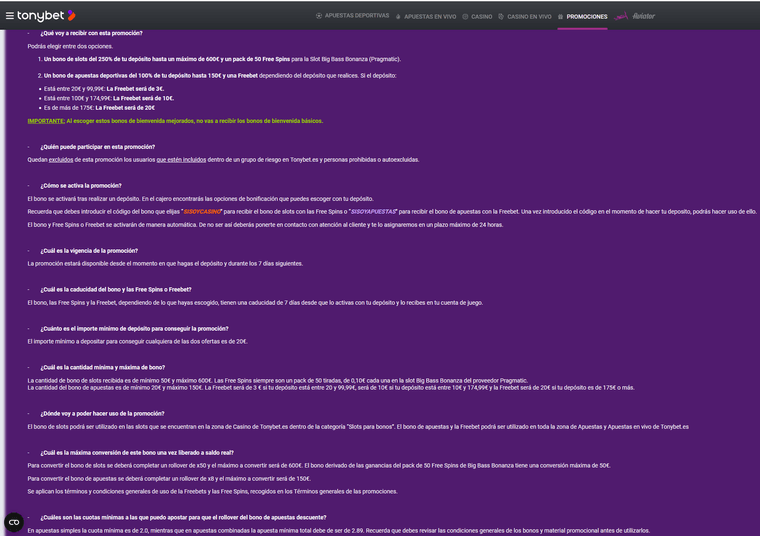Click heading '¿Quién puede participar en esta promoción?'
760x536 pixels.
click(98, 147)
